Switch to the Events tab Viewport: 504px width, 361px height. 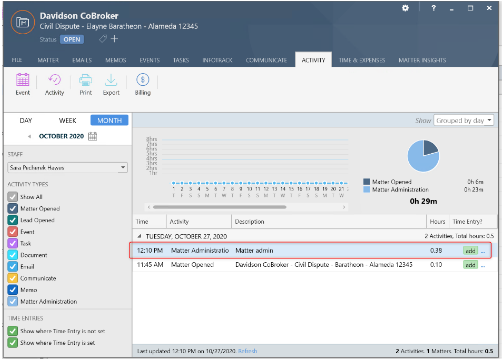(150, 60)
